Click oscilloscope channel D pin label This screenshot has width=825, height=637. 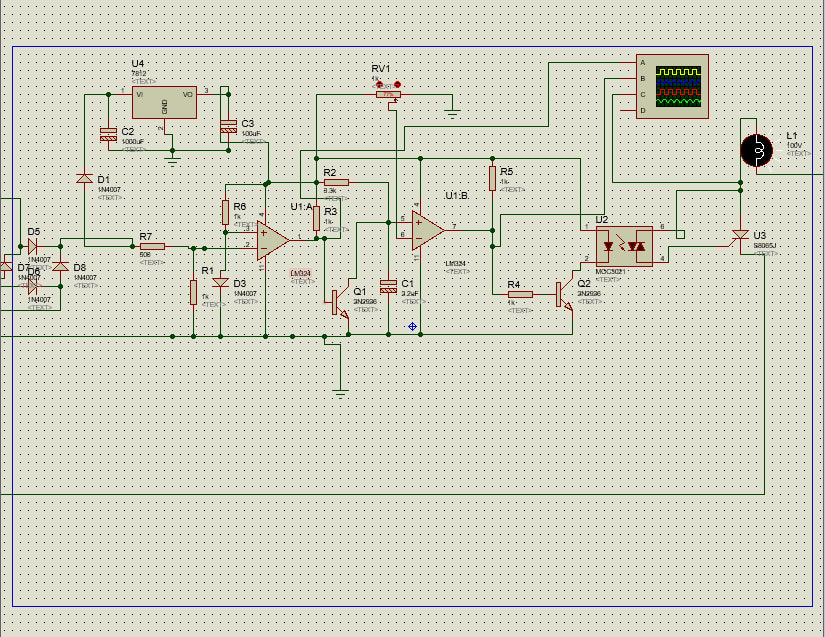click(x=642, y=111)
